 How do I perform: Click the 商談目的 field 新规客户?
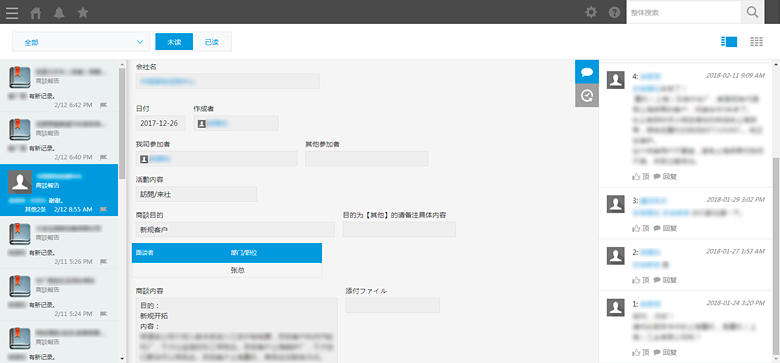click(235, 230)
